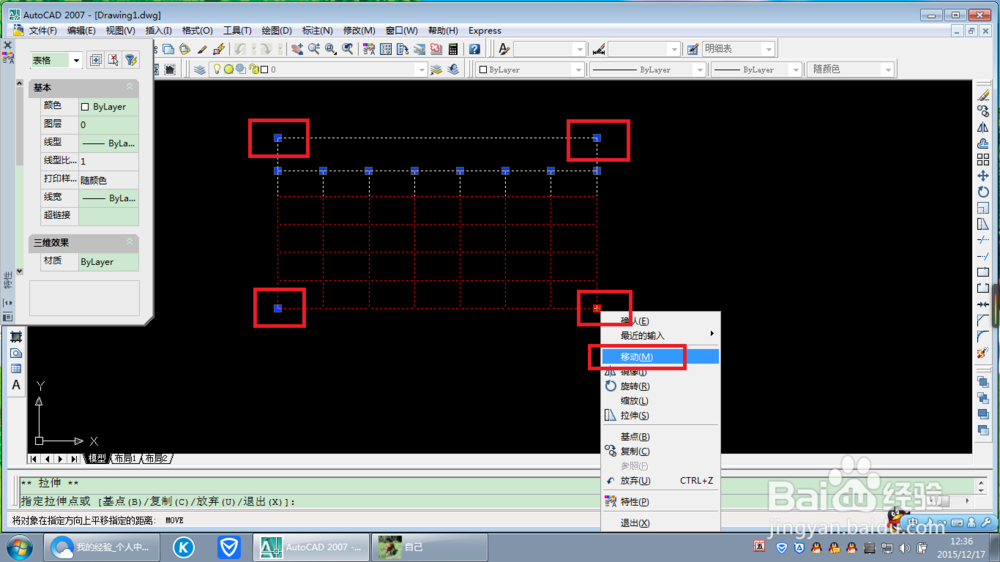Click the Zoom realtime icon
The width and height of the screenshot is (1000, 562).
314,49
